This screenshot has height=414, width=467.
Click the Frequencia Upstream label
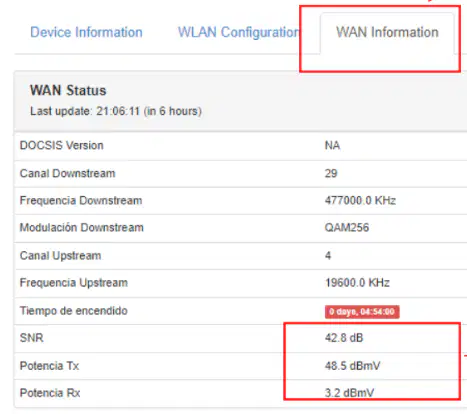(74, 283)
